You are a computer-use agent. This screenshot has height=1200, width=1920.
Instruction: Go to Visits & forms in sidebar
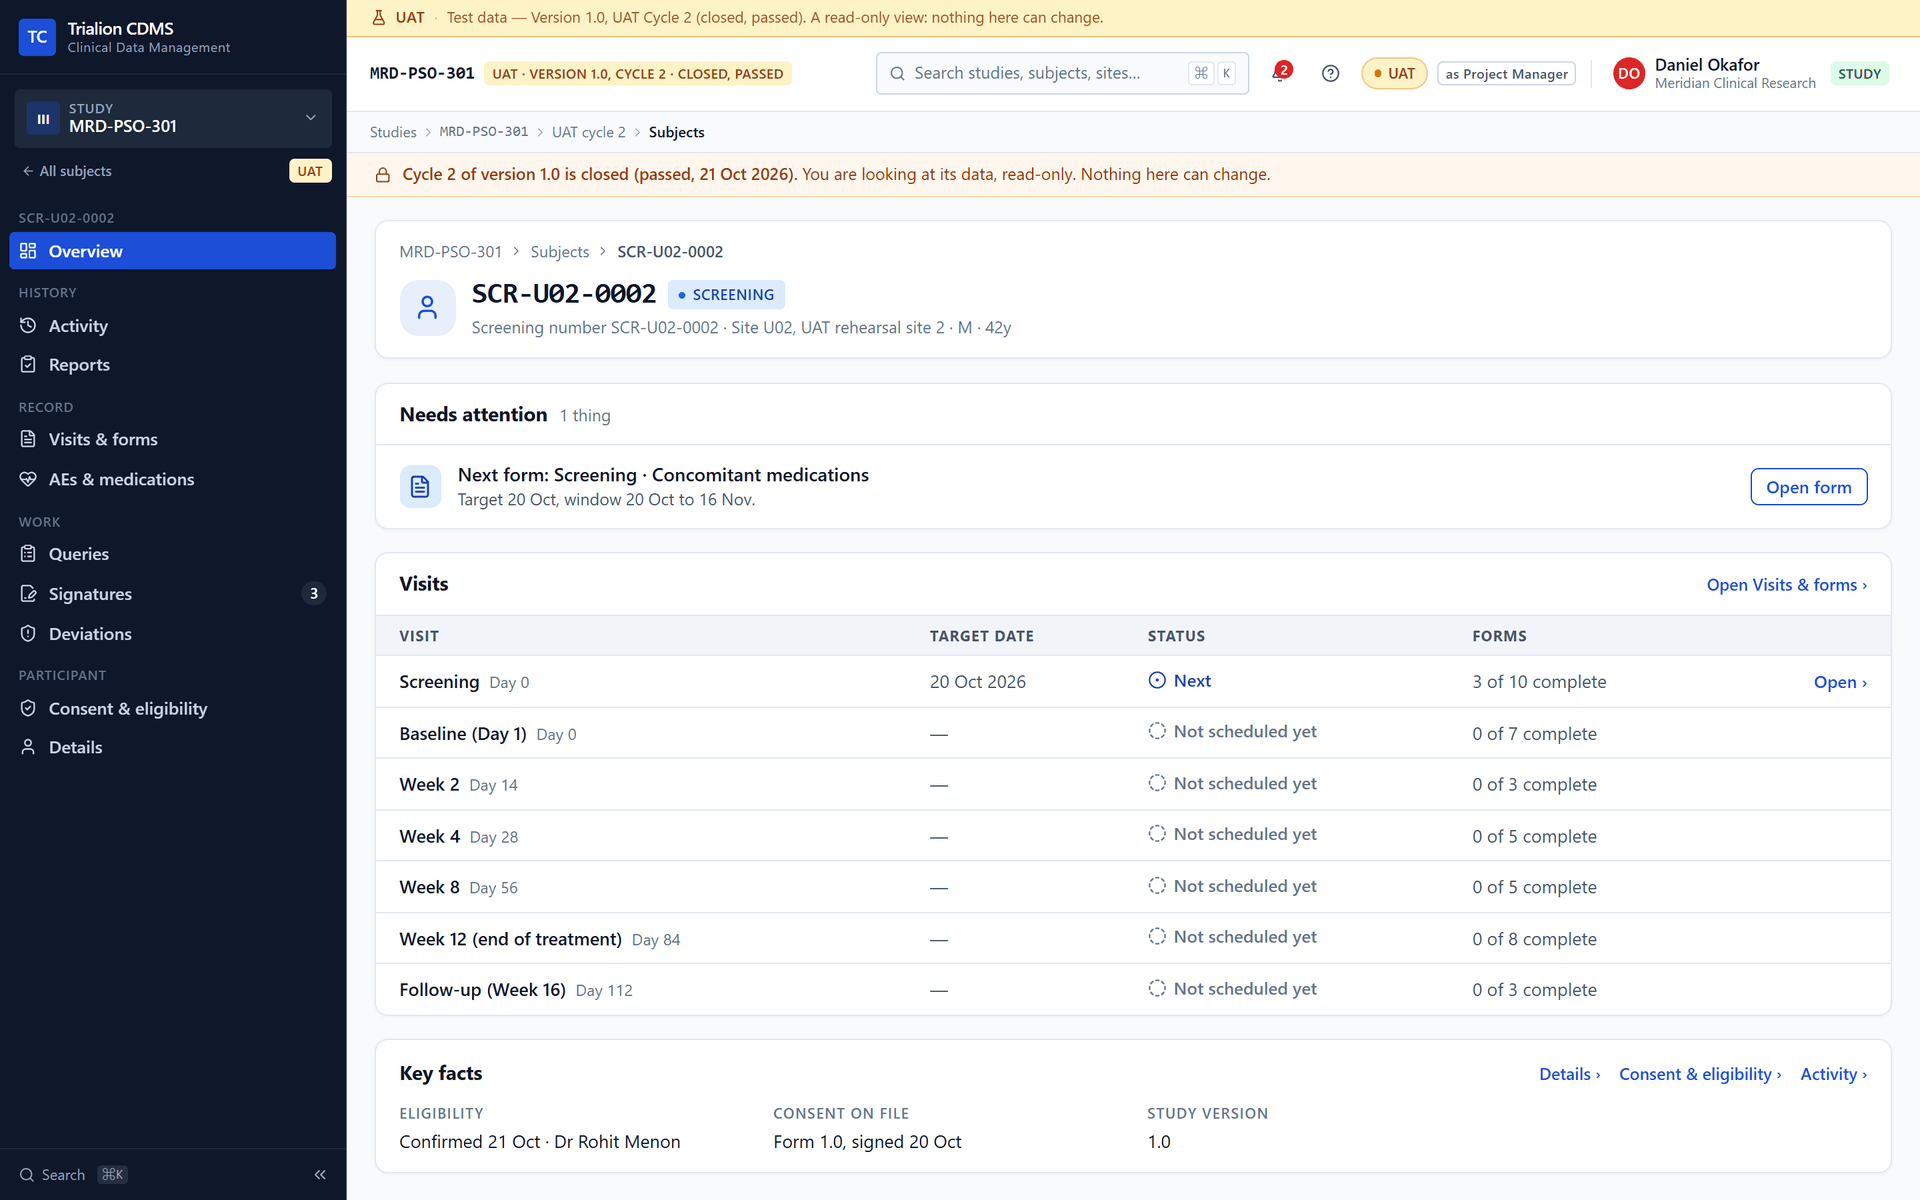click(x=172, y=439)
